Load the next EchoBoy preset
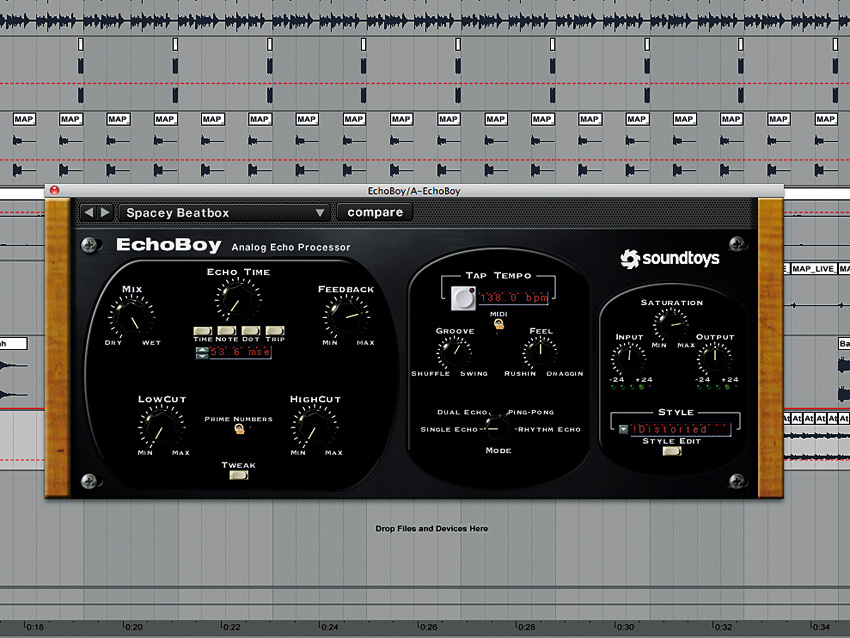The image size is (850, 638). [105, 212]
